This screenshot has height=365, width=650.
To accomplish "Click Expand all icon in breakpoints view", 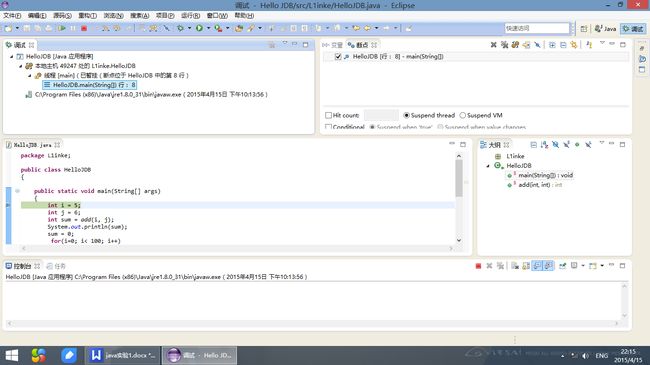I will tap(552, 45).
